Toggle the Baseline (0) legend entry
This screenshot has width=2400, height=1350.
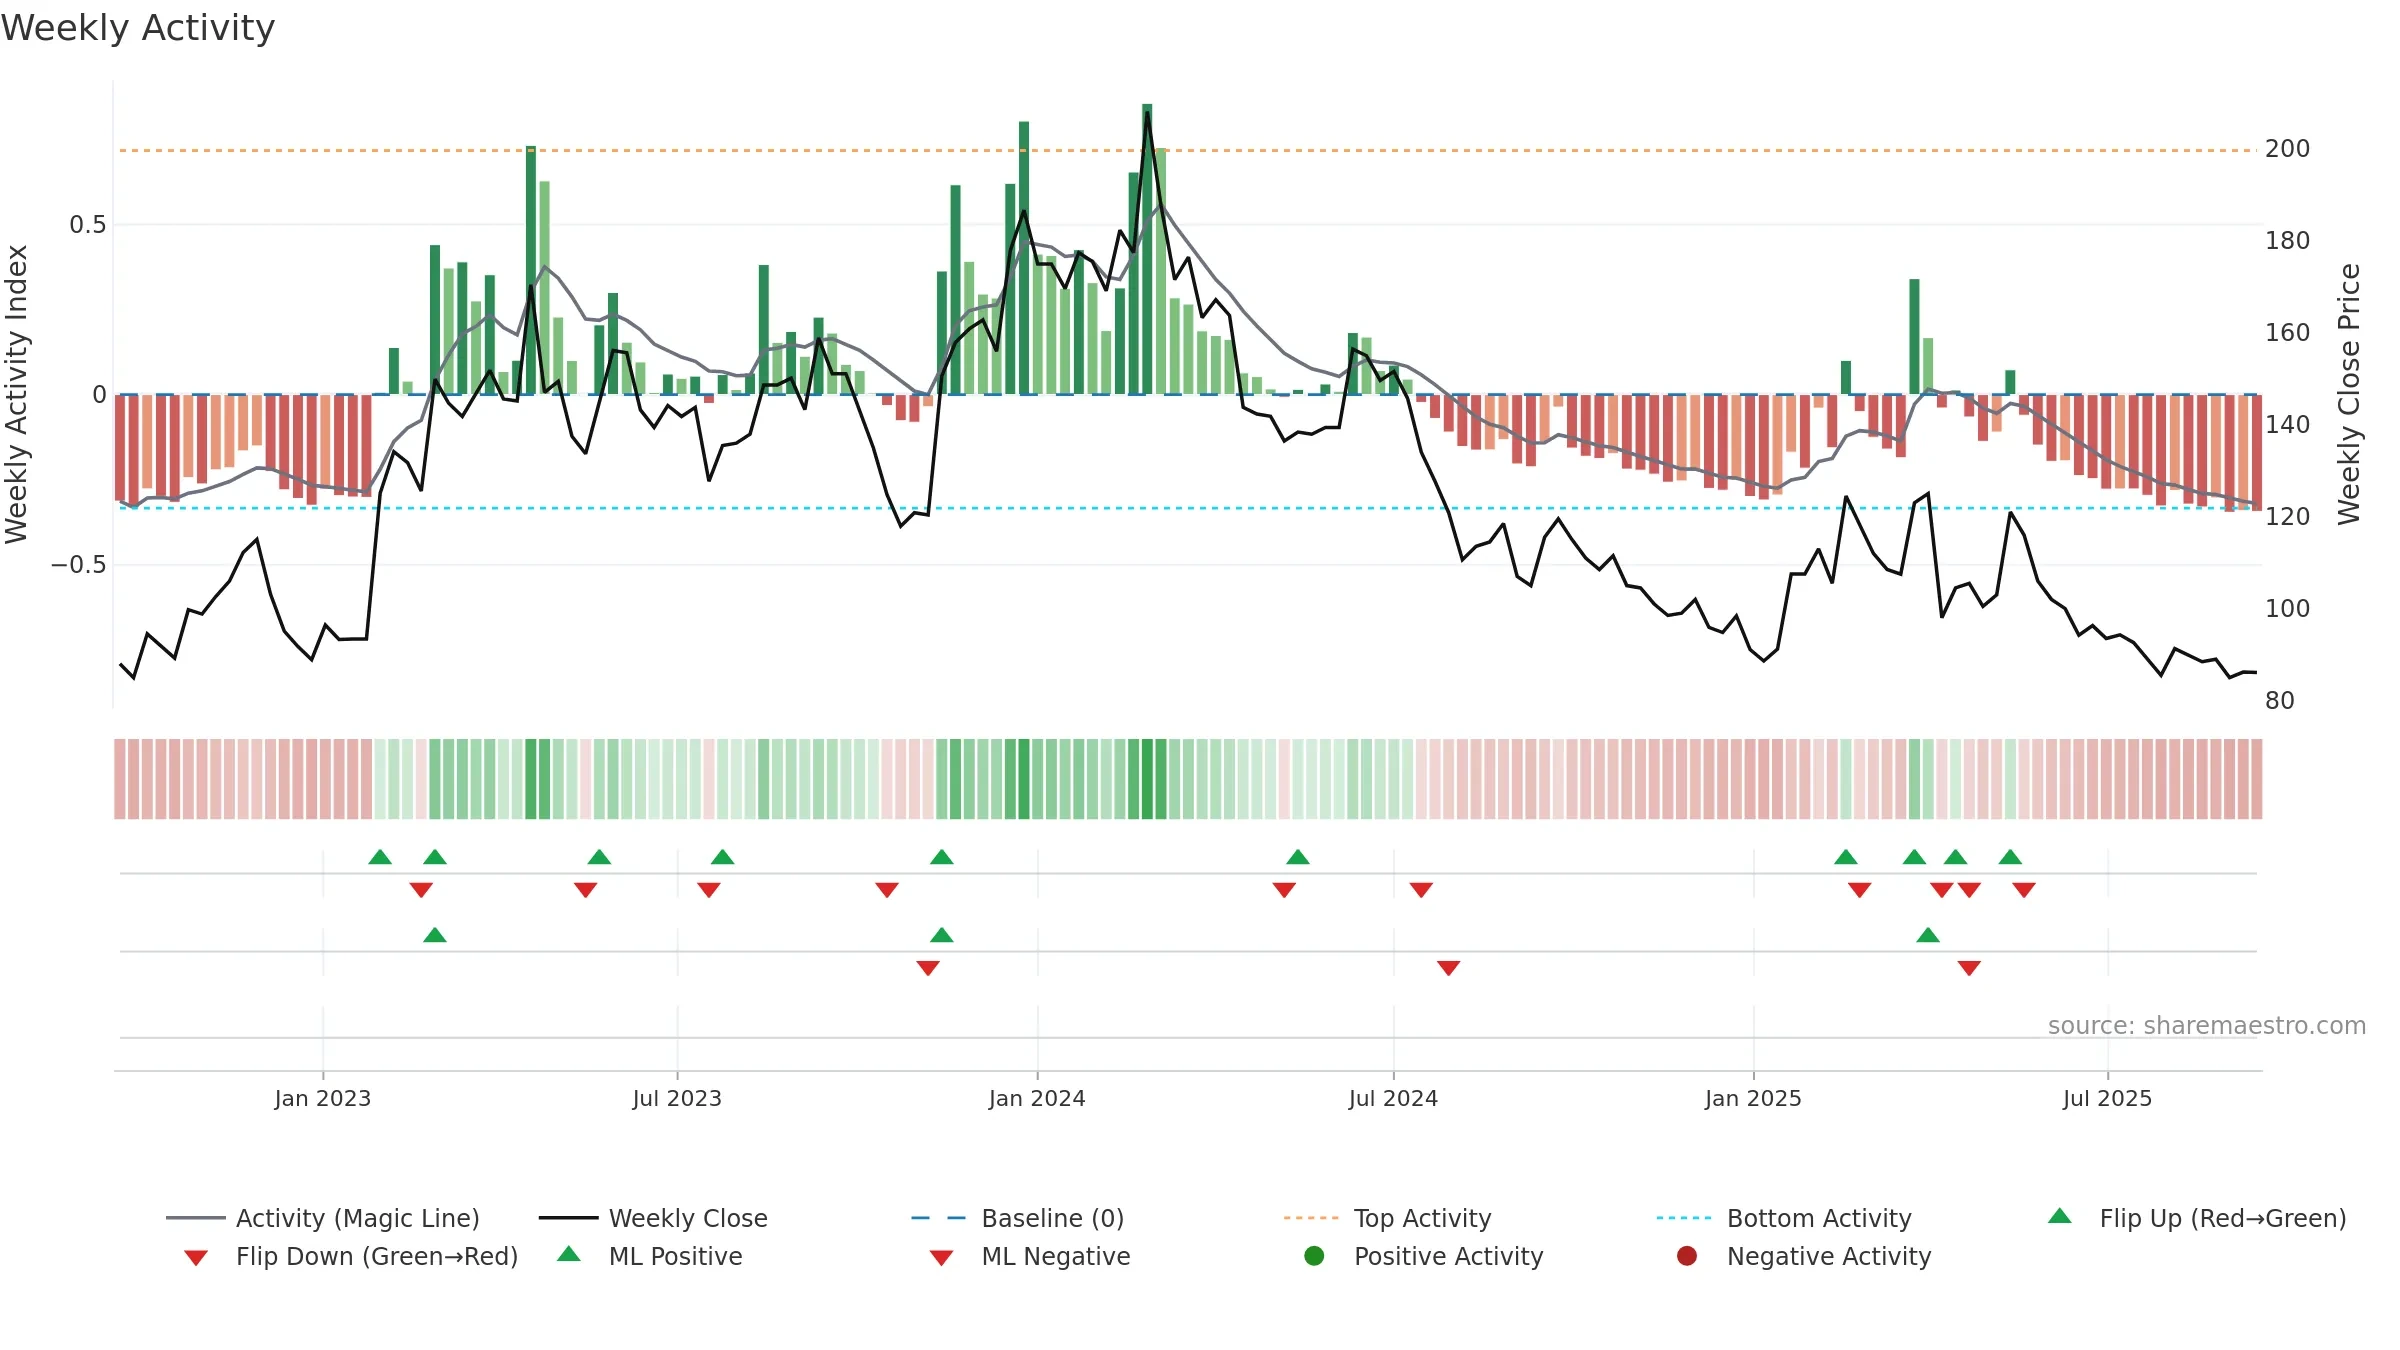1018,1218
